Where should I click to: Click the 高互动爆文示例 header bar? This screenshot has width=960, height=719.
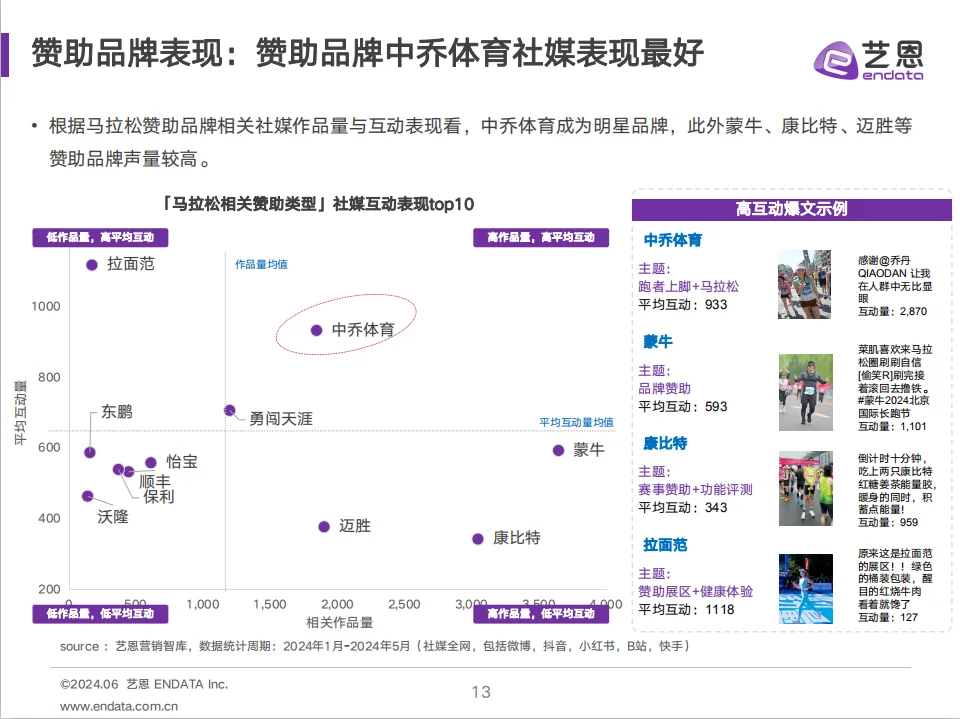pyautogui.click(x=792, y=209)
